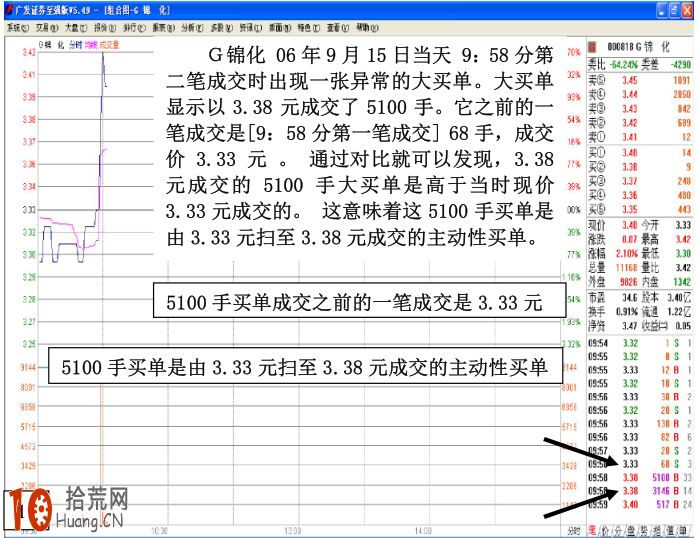The height and width of the screenshot is (538, 699).
Task: Open the 报价 menu
Action: tap(105, 28)
